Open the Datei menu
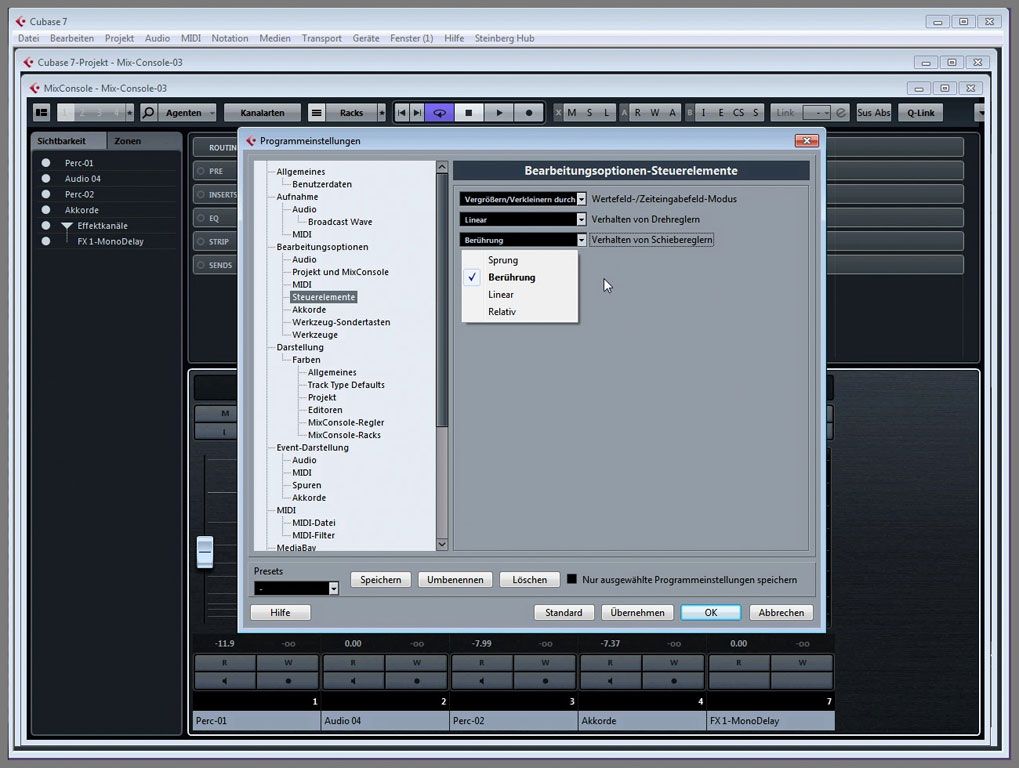 tap(29, 38)
